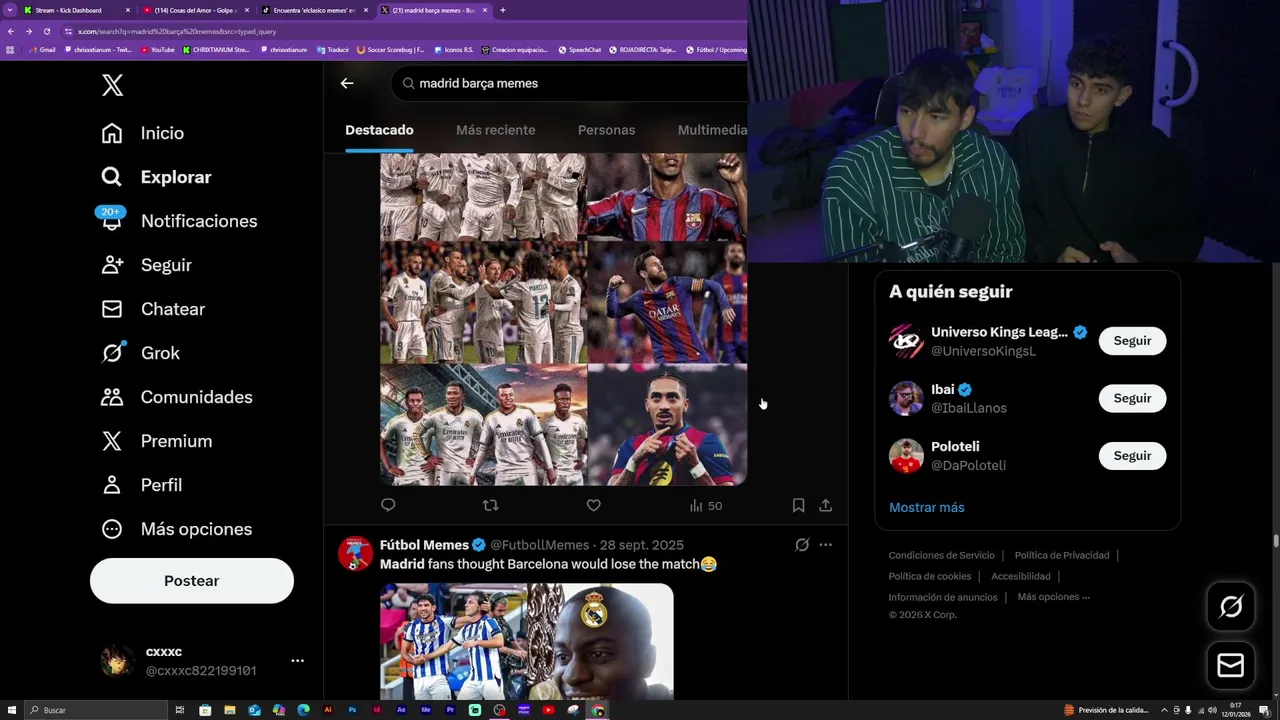Screen dimensions: 1280x720
Task: Show hidden system tray icons
Action: 1162,710
